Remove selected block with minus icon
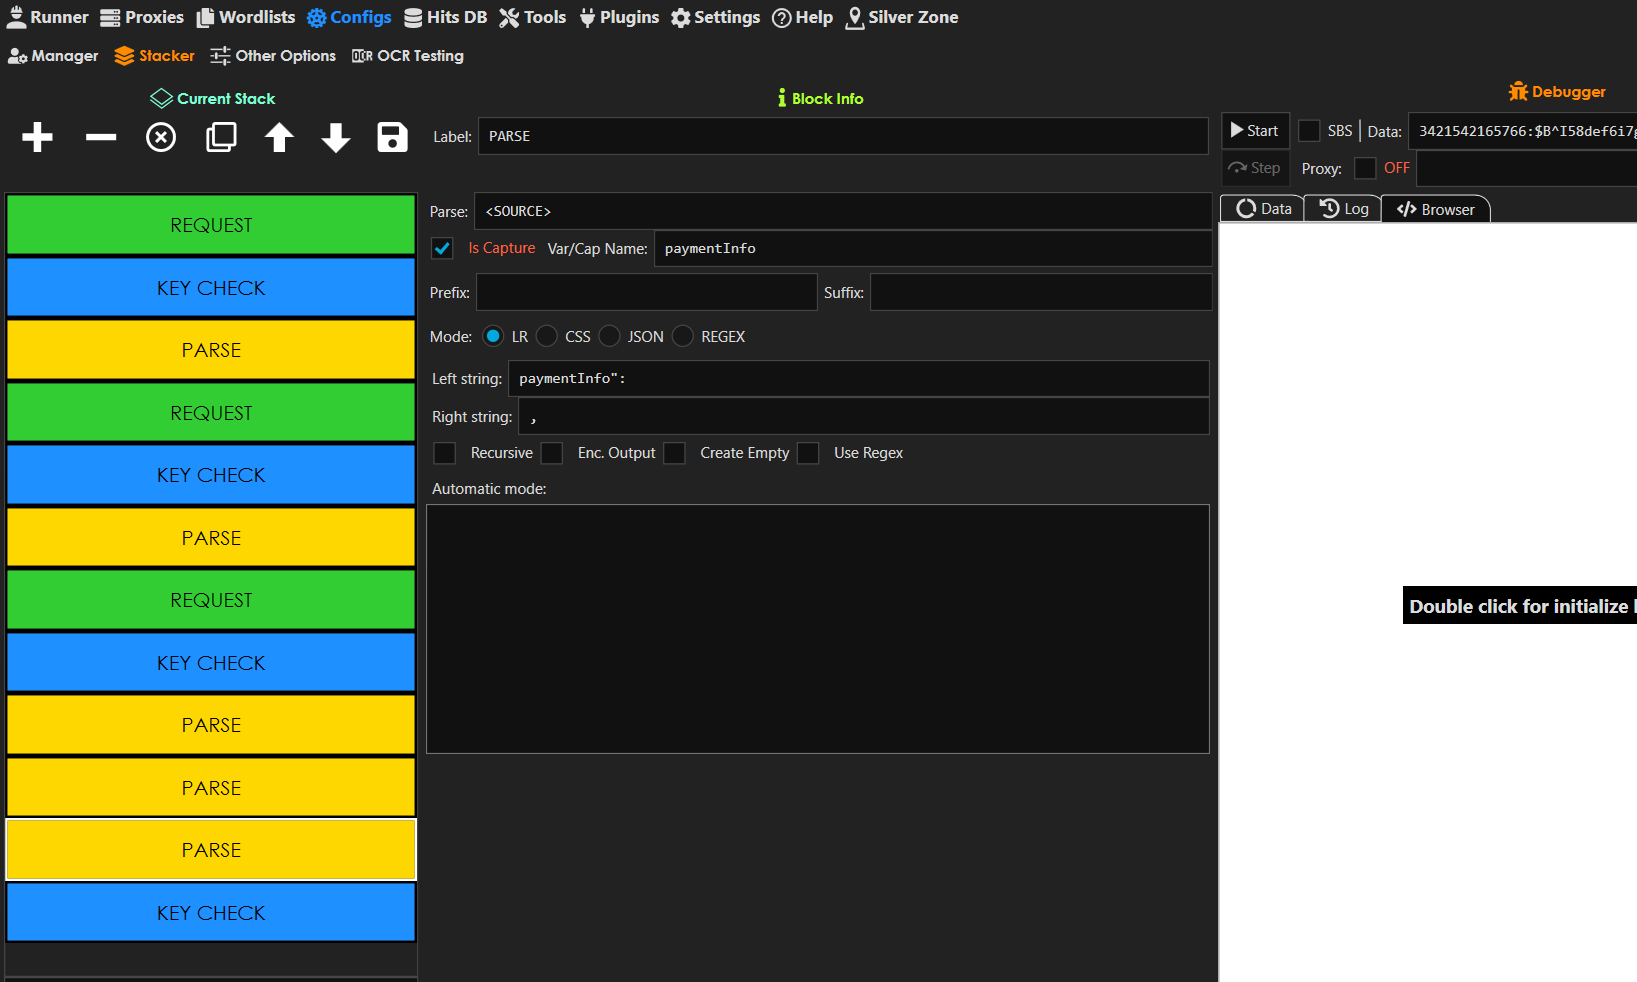Screen dimensions: 1637x982 tap(101, 137)
